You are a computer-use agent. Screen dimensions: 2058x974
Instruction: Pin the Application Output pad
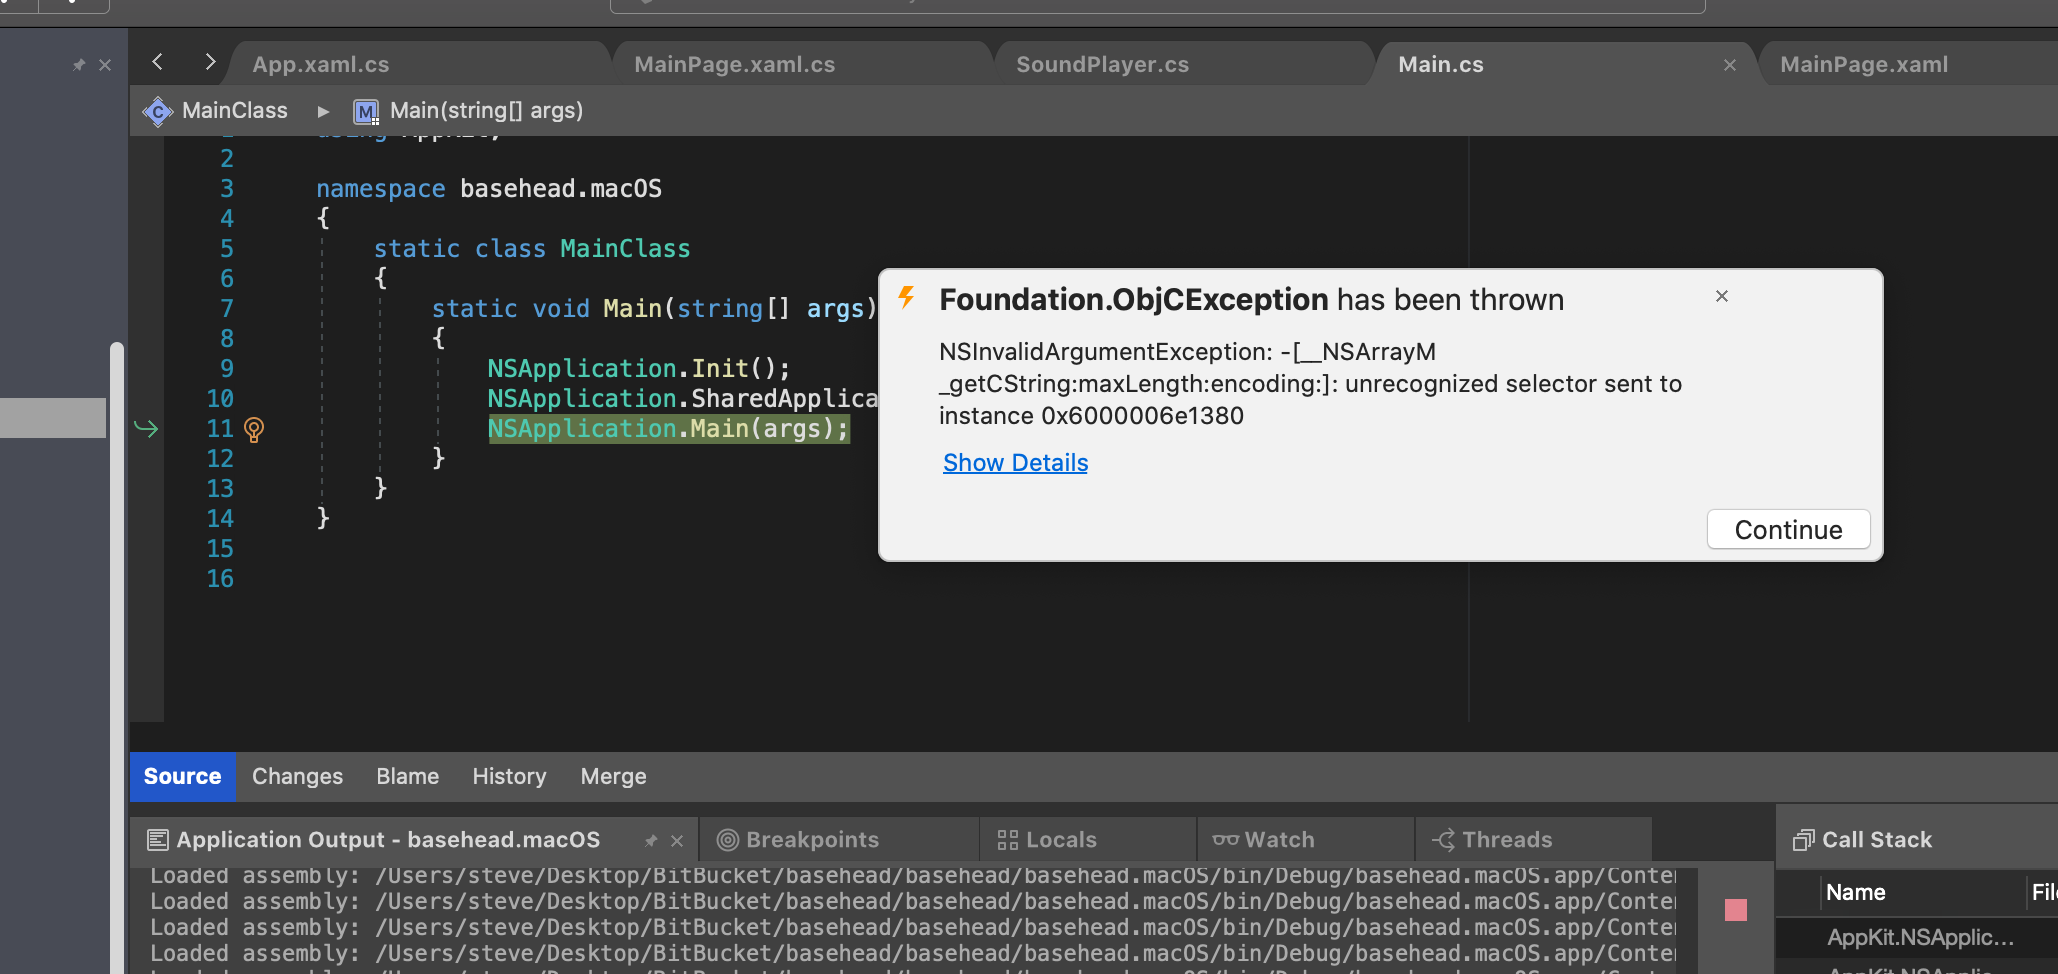(x=651, y=841)
